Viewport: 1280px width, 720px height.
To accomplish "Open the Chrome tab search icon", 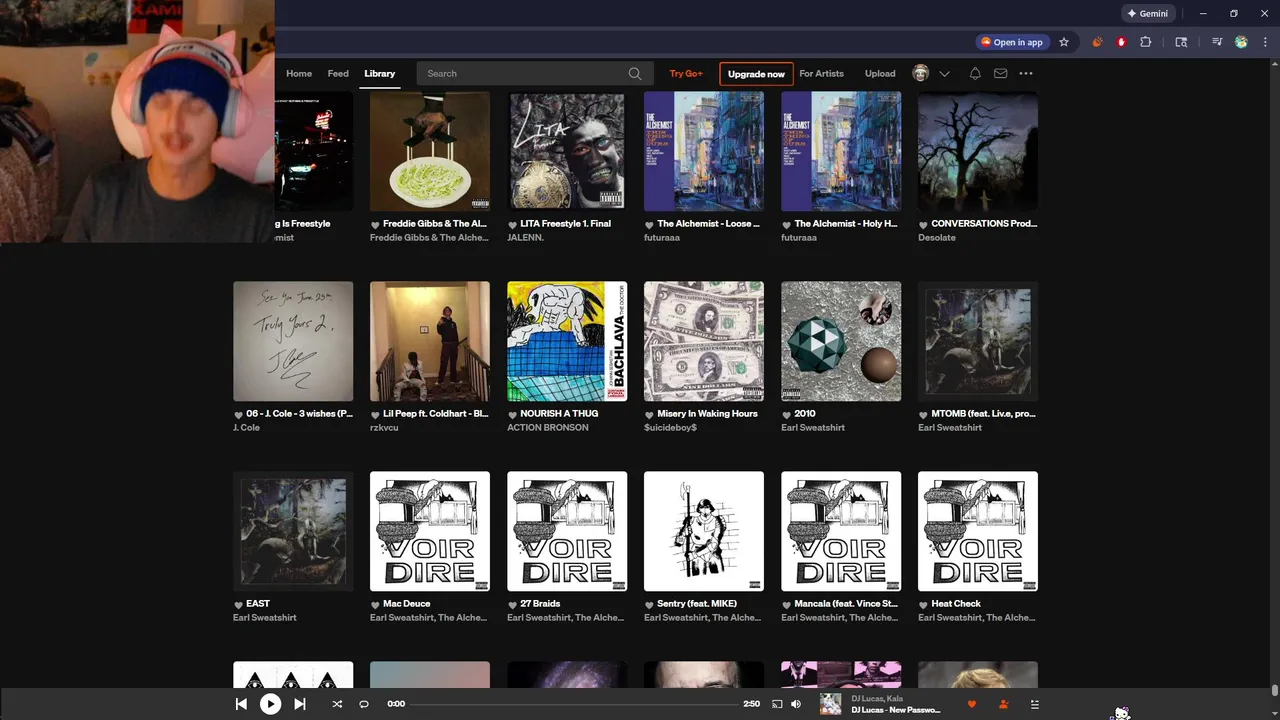I will click(1181, 42).
